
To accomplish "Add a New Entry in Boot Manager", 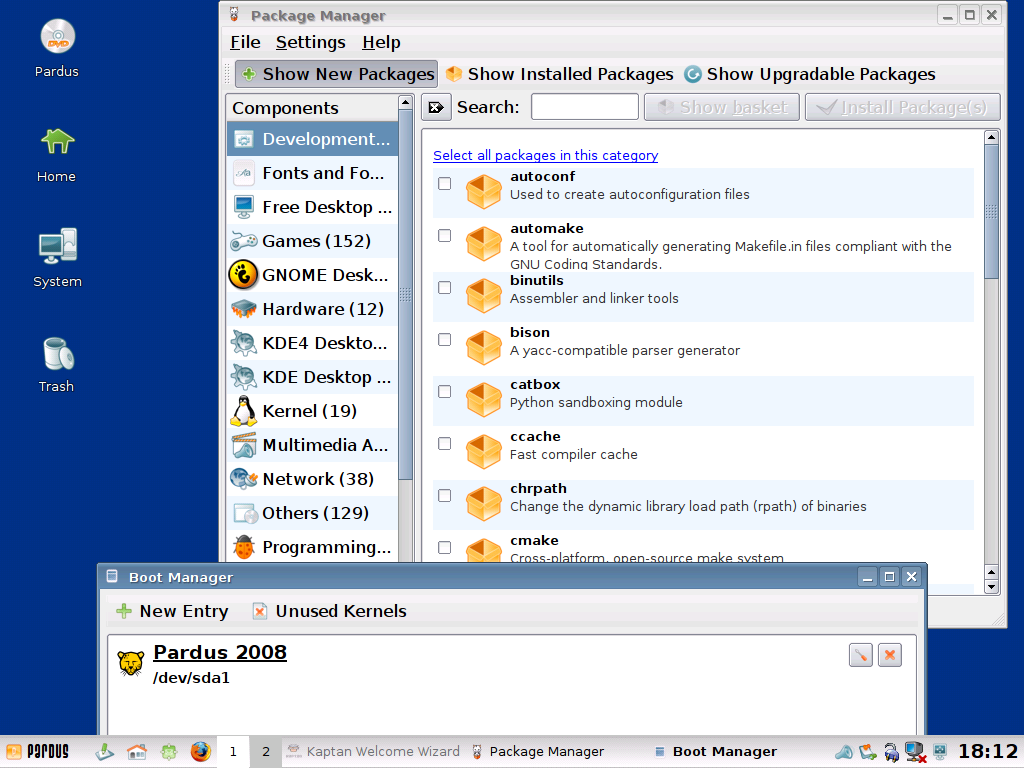I will (x=172, y=611).
